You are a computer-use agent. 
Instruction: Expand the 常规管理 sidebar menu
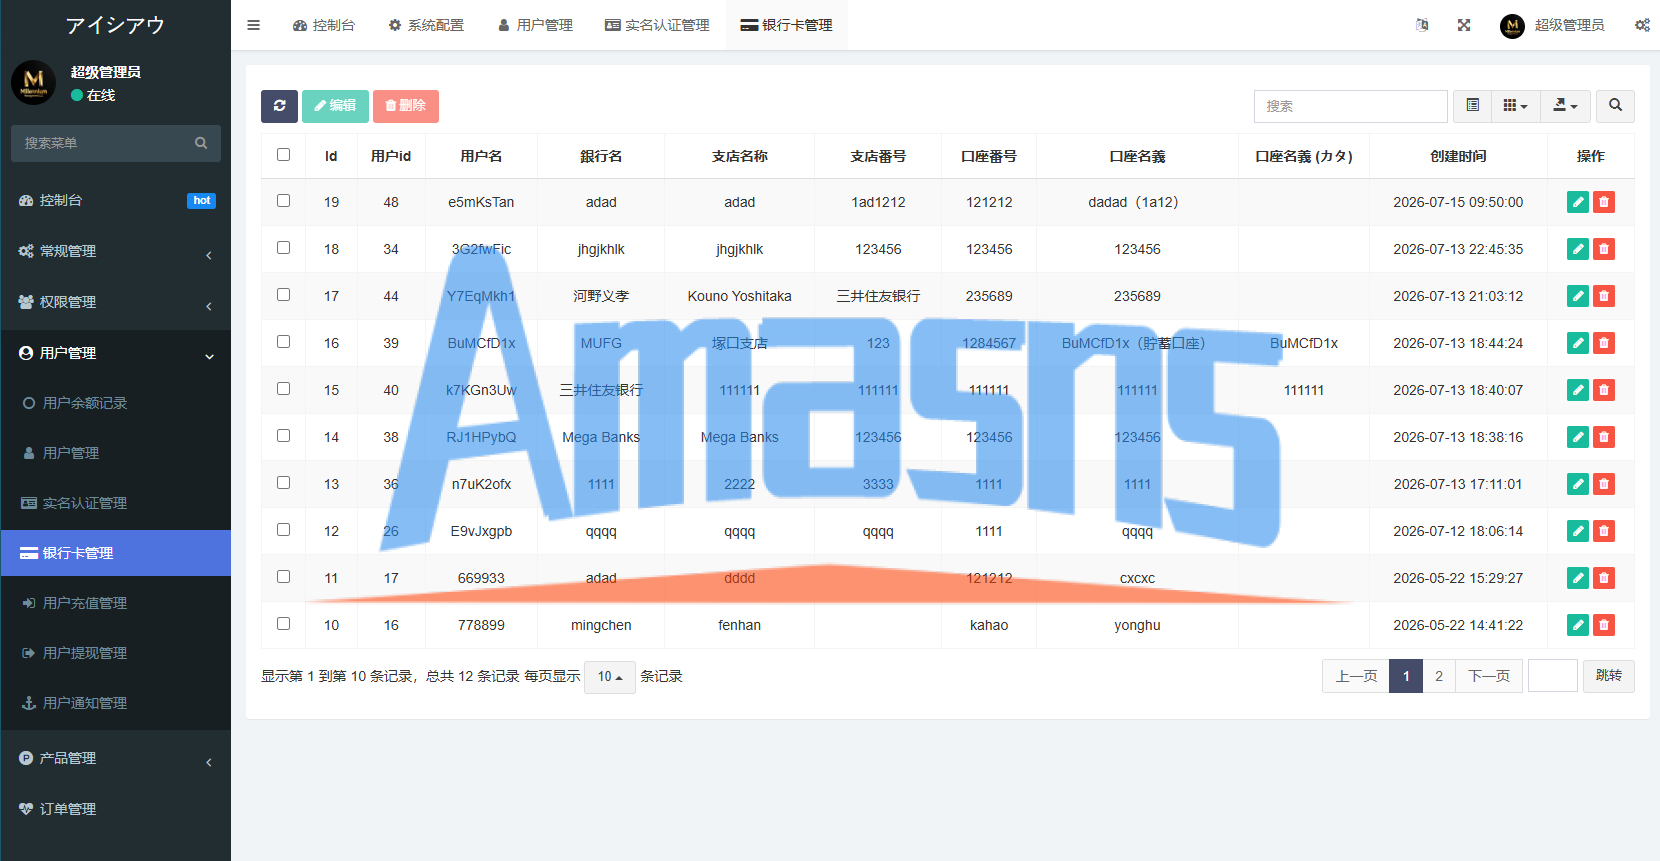coord(115,252)
